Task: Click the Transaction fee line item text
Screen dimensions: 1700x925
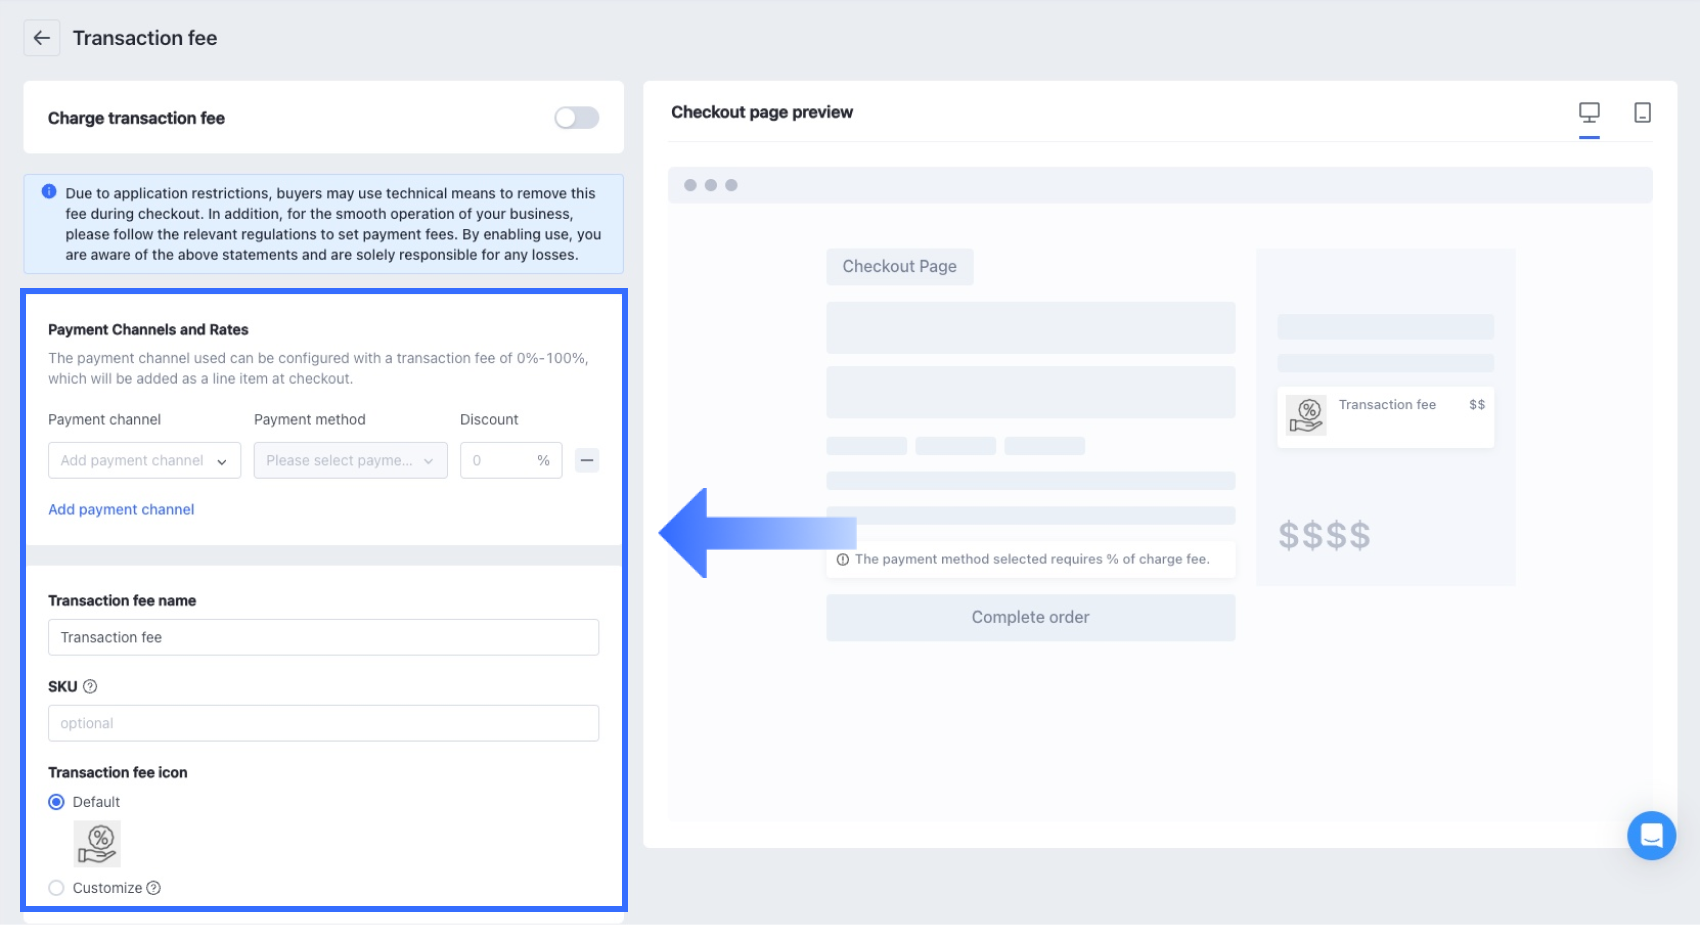Action: (1387, 404)
